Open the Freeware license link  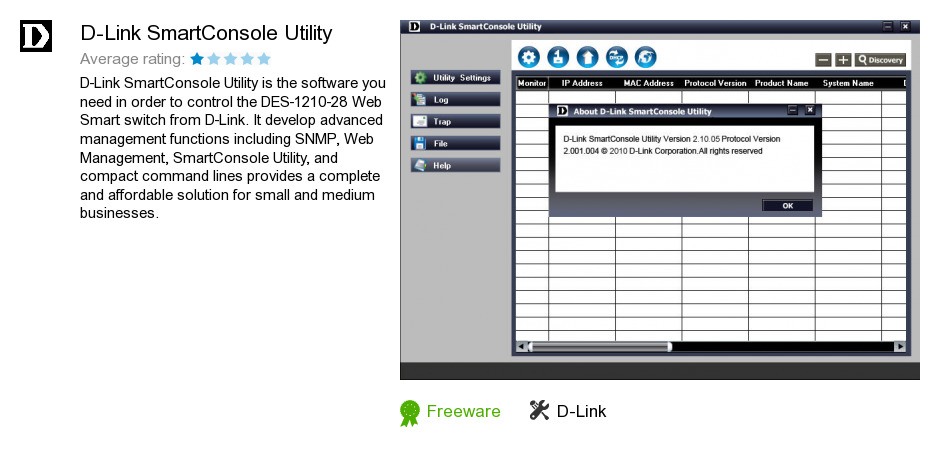tap(463, 411)
